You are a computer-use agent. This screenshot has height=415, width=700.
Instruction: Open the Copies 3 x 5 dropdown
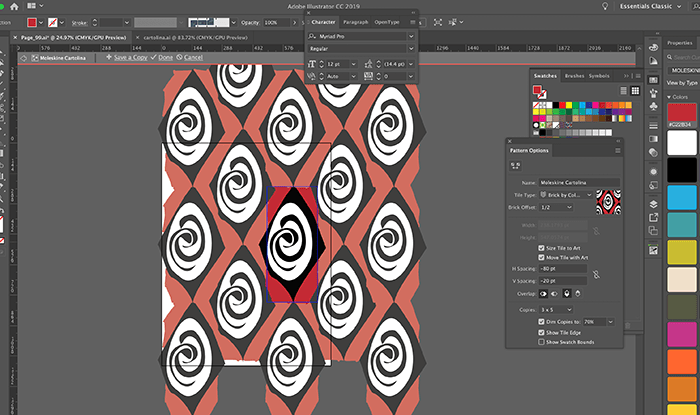click(x=556, y=310)
